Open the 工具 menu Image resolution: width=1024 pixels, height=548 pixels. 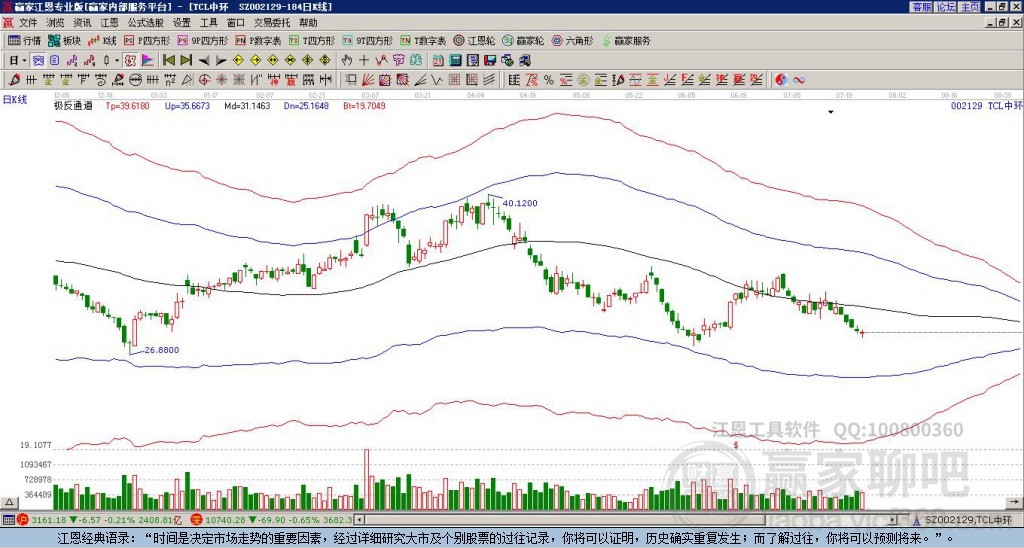click(x=208, y=23)
